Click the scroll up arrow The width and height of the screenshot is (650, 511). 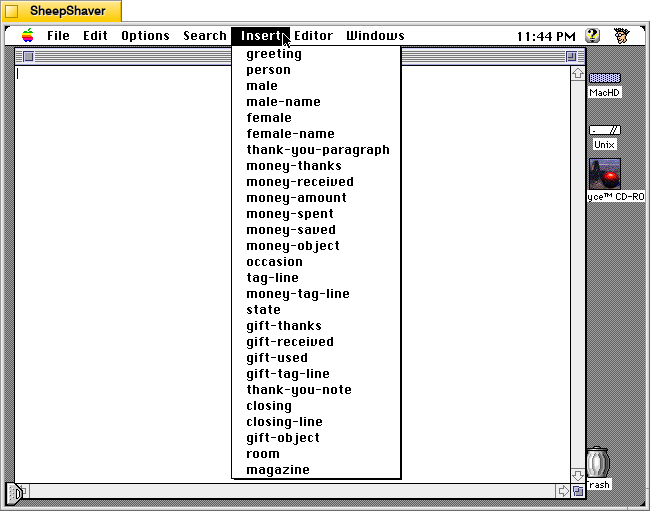coord(577,74)
